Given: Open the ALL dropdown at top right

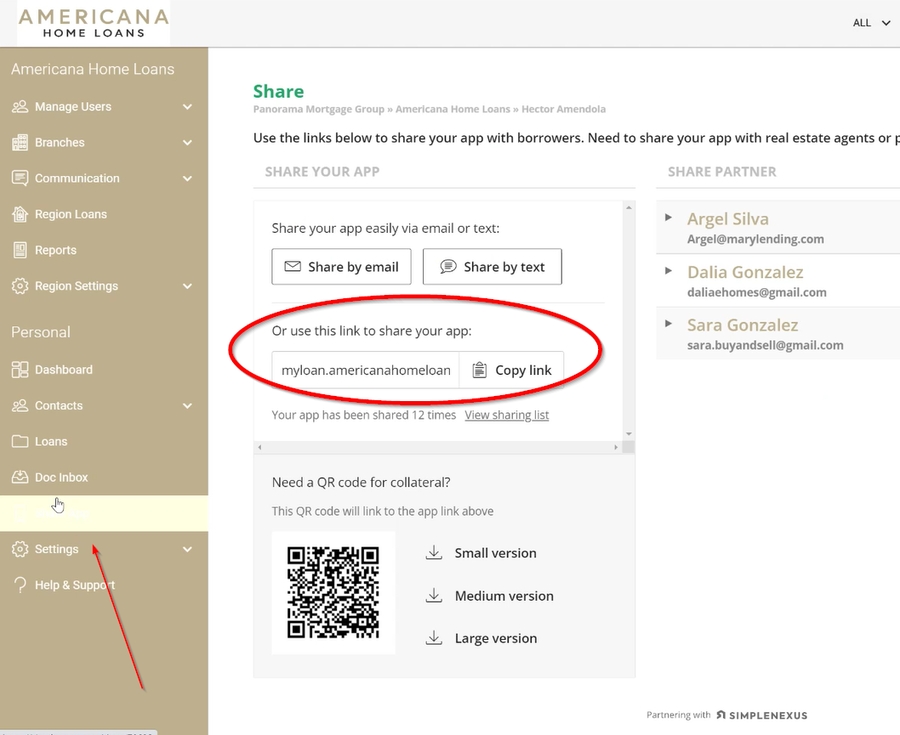Looking at the screenshot, I should click(x=868, y=22).
